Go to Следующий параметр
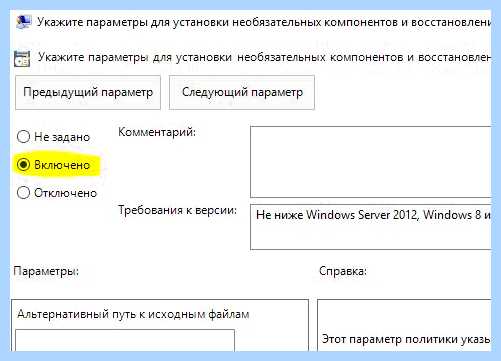 pos(242,92)
